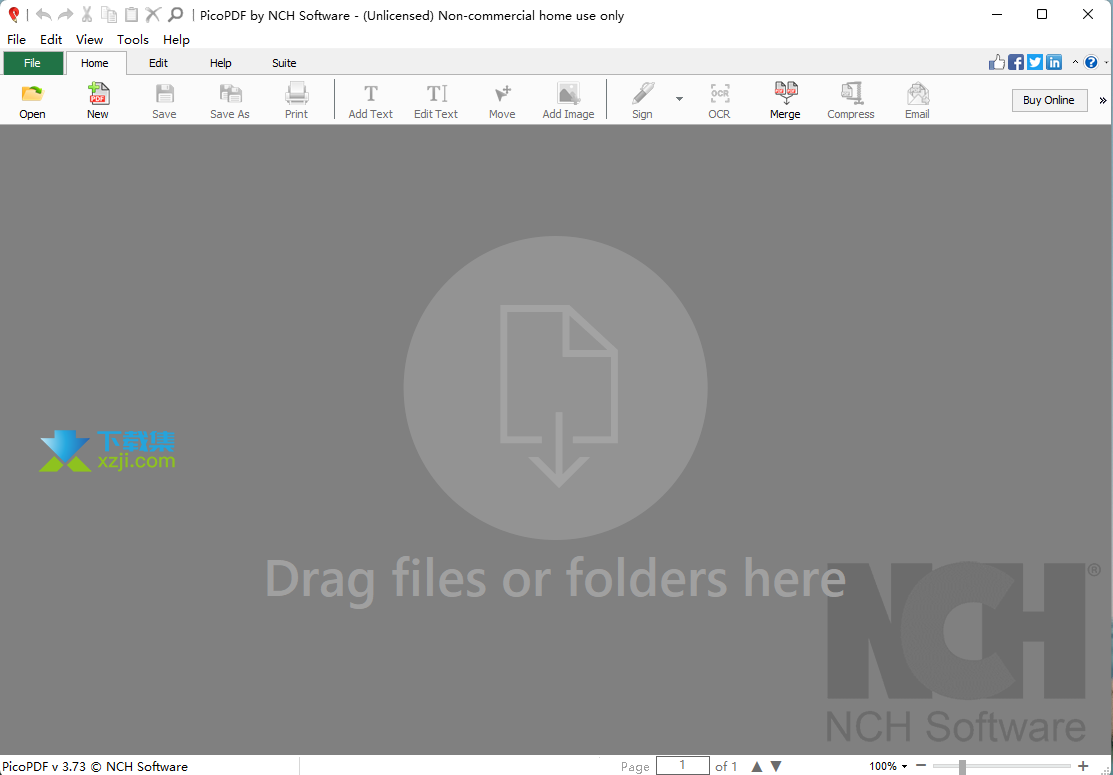Click the Save toolbar icon
The width and height of the screenshot is (1113, 775).
(x=164, y=100)
